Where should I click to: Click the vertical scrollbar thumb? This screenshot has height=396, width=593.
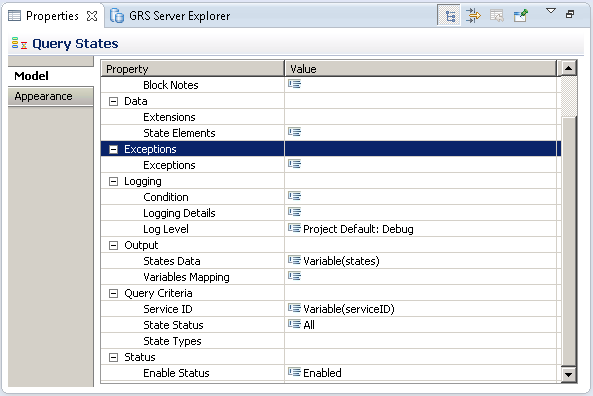[569, 240]
